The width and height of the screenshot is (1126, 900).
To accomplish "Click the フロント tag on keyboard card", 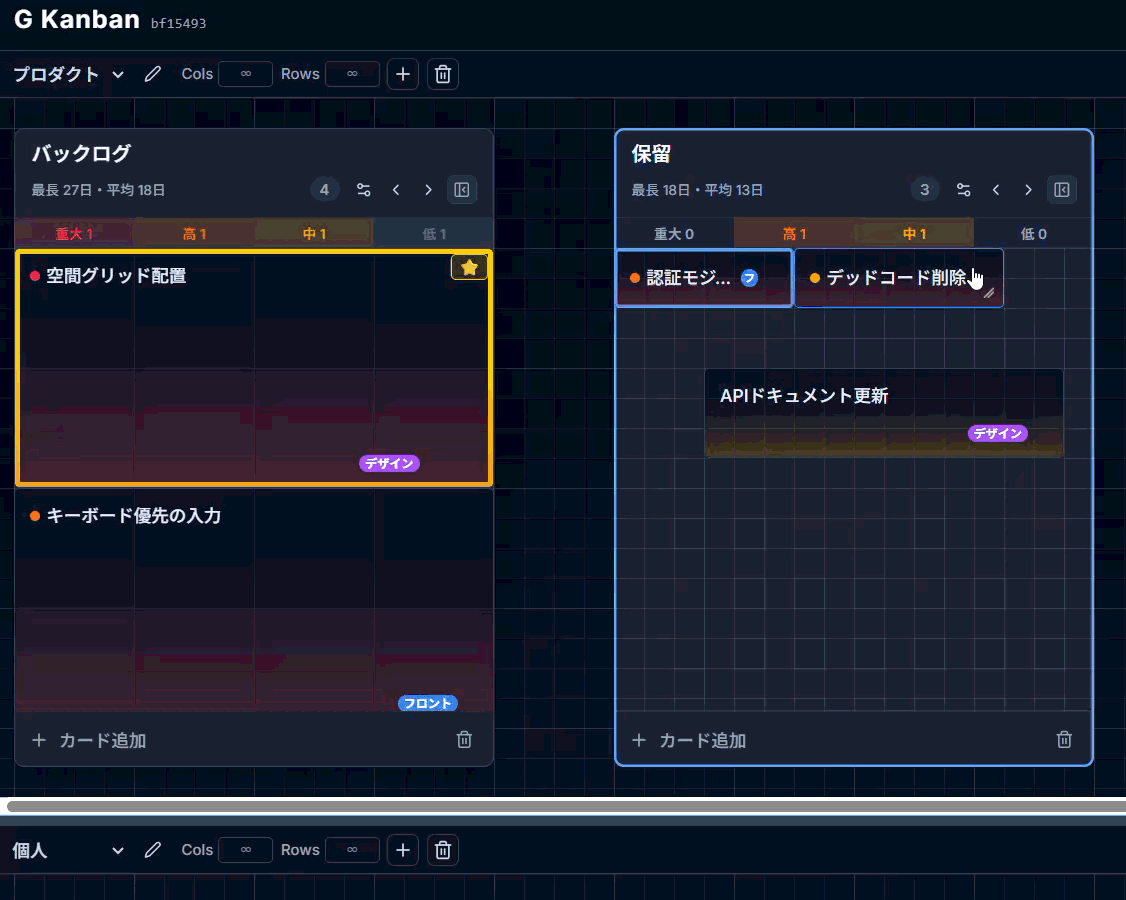I will coord(428,703).
